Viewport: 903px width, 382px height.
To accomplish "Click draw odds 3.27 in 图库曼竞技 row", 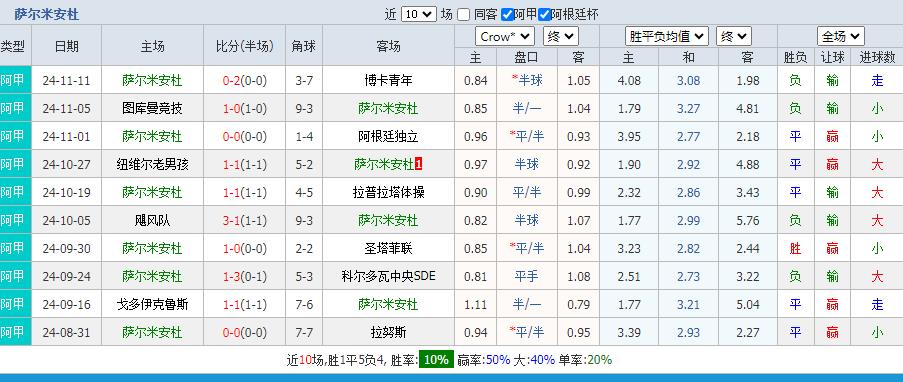I will [688, 108].
